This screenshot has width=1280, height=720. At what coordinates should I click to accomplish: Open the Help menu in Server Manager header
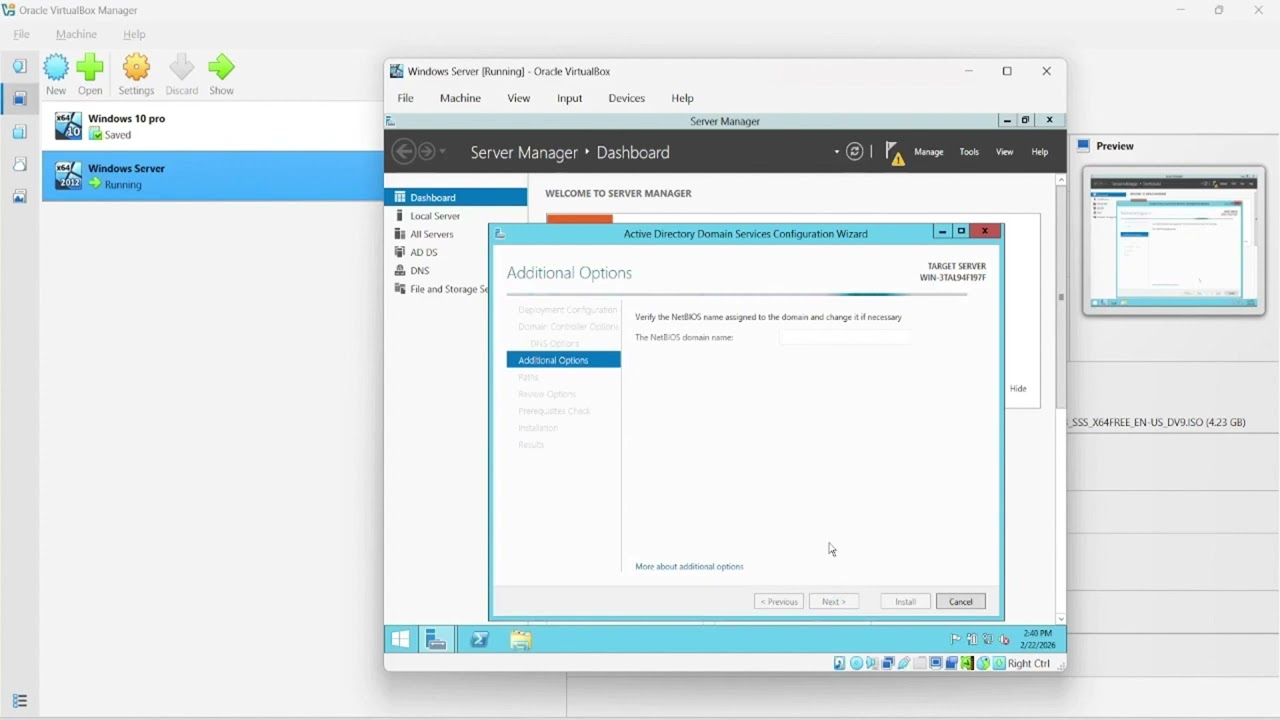(x=1040, y=152)
